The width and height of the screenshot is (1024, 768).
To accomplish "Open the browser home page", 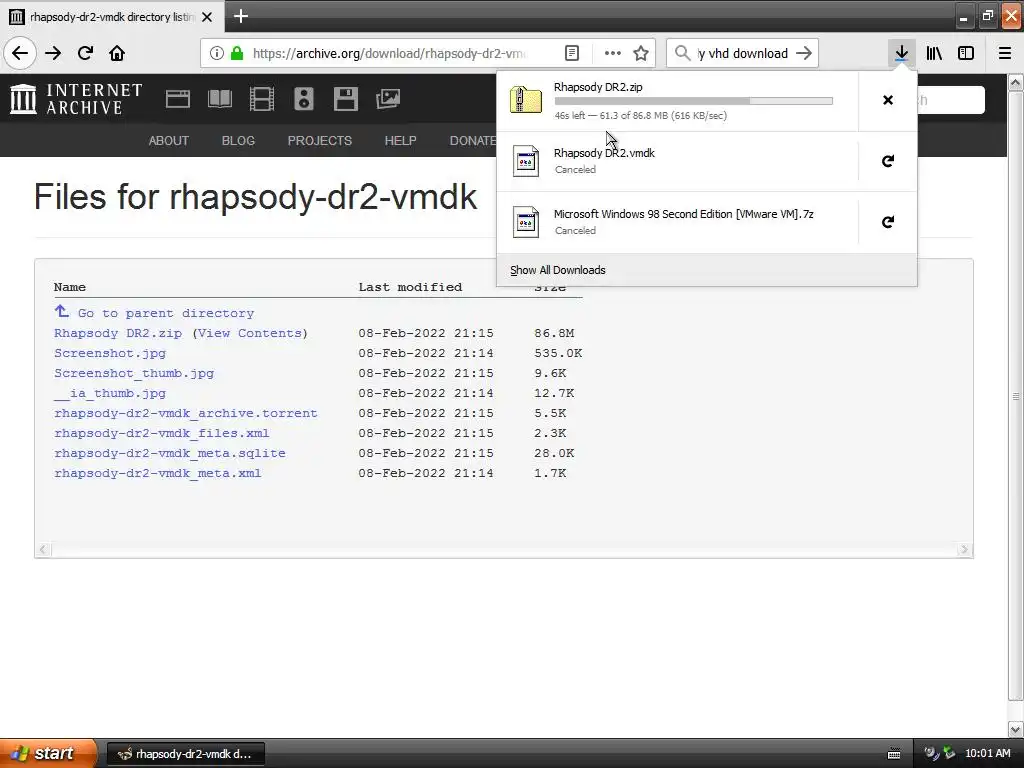I will (x=117, y=53).
